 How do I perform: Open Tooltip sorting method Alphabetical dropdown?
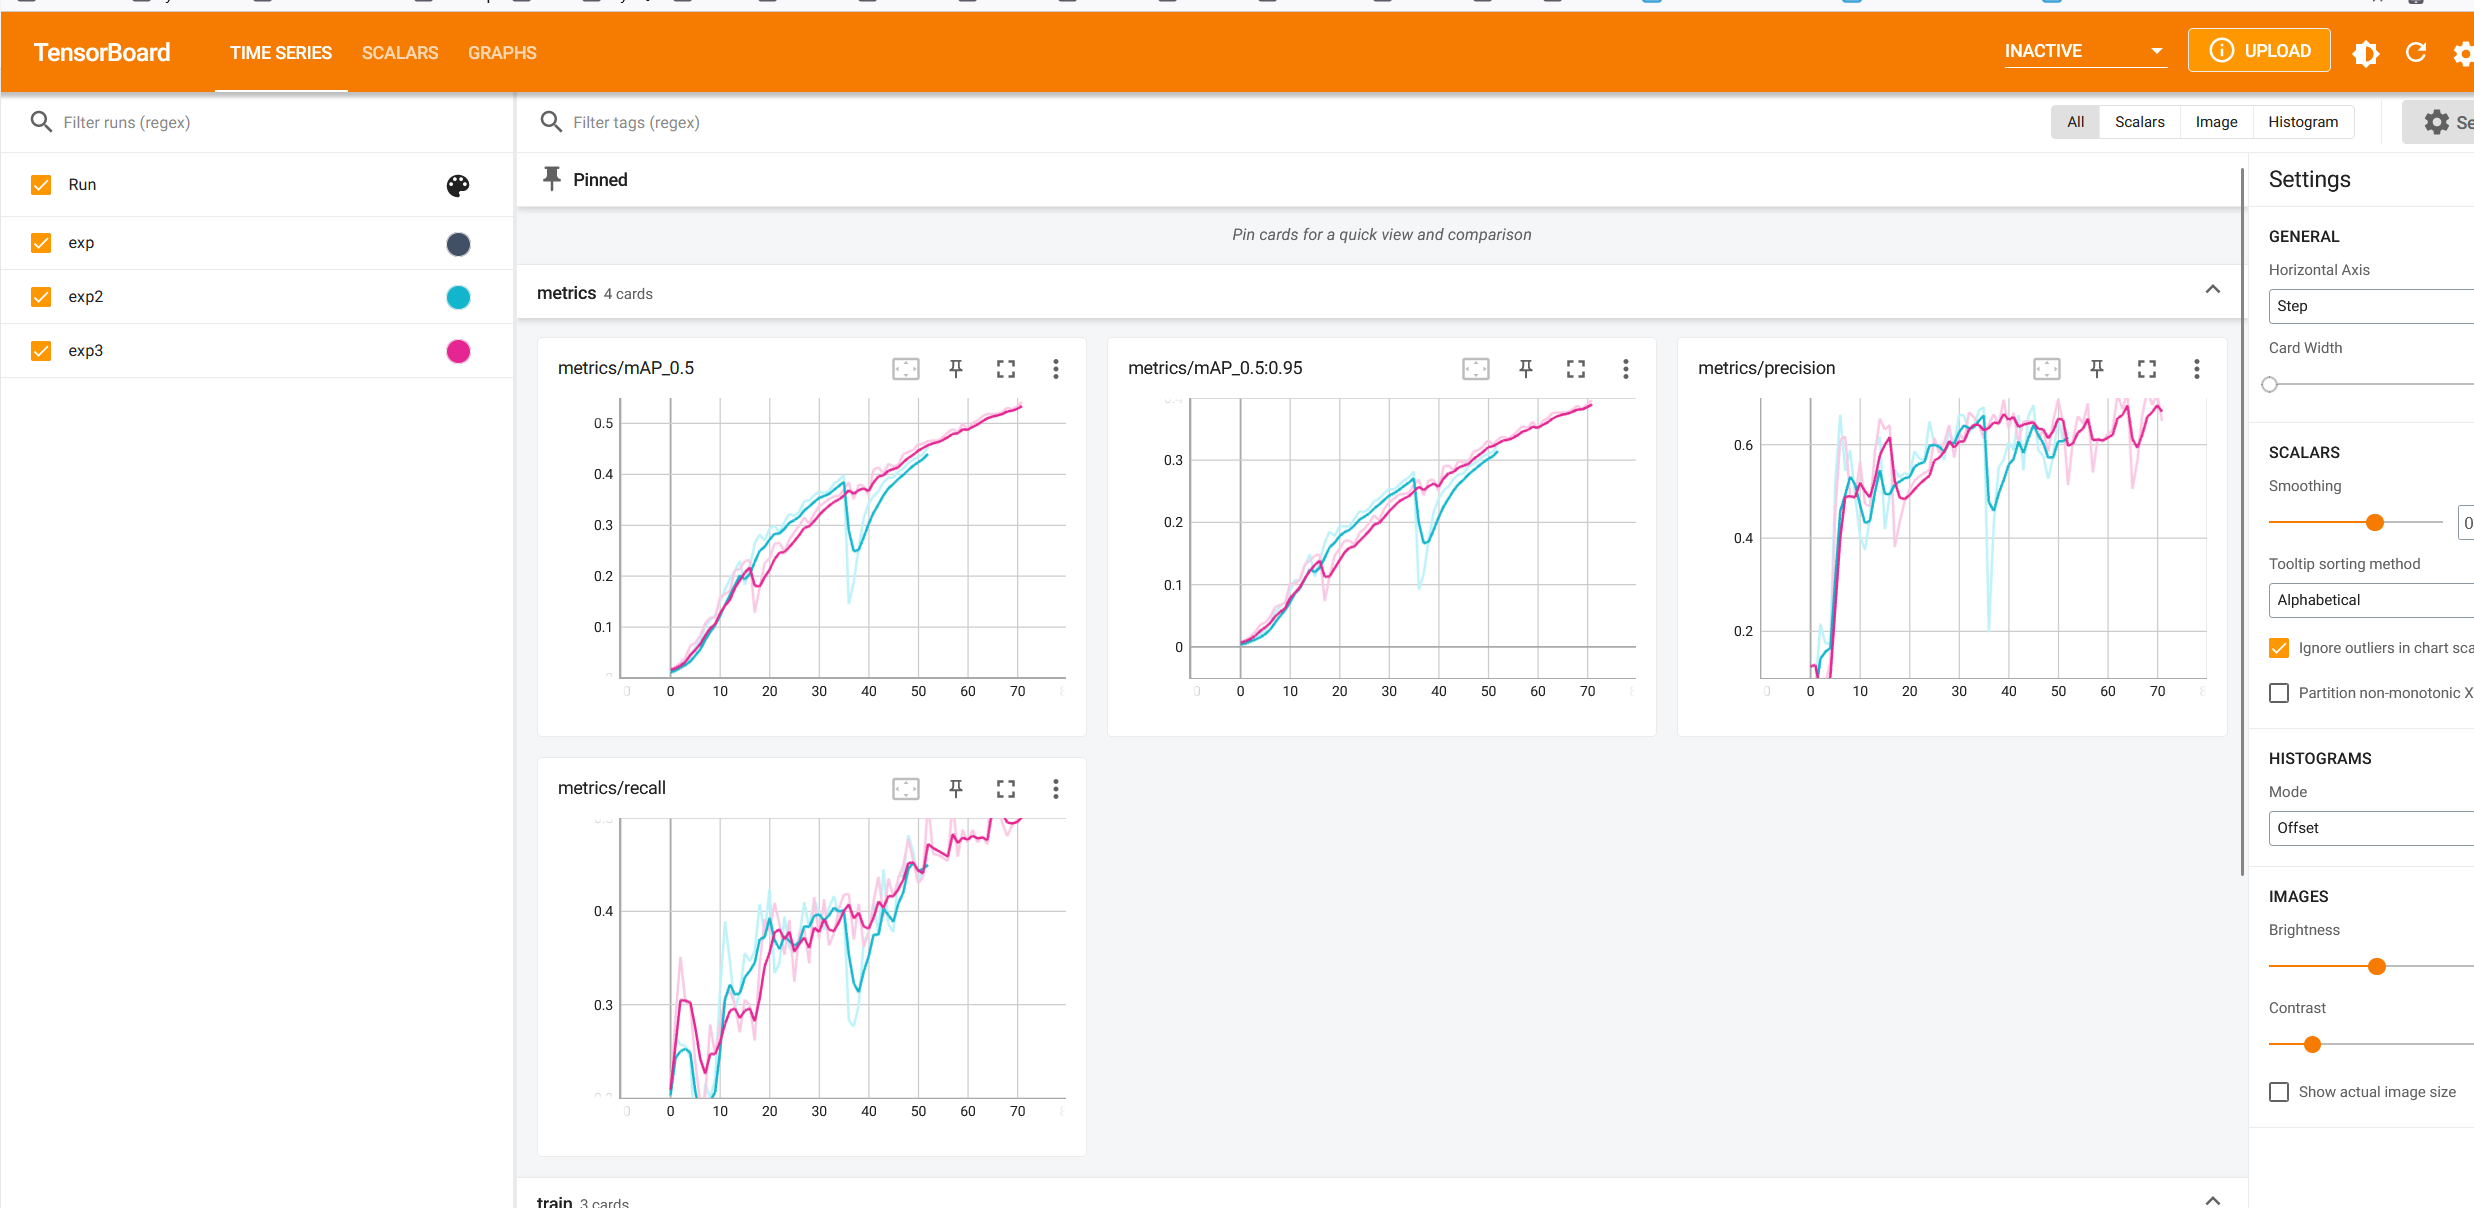click(x=2370, y=600)
